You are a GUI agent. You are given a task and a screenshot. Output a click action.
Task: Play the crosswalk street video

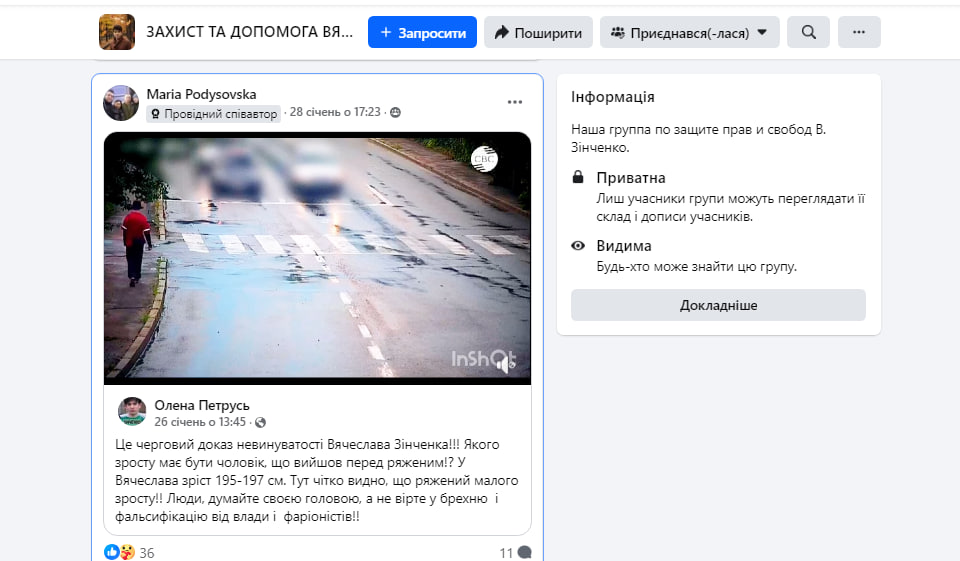click(317, 255)
